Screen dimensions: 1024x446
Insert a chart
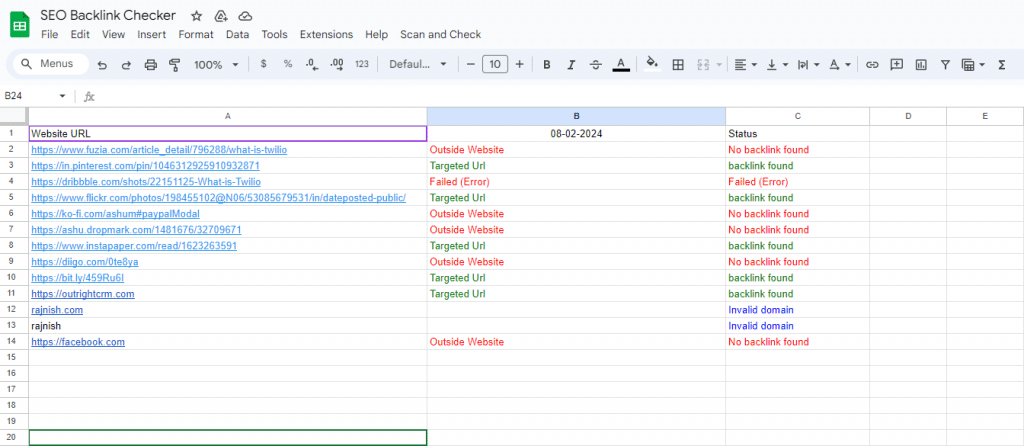click(x=921, y=64)
